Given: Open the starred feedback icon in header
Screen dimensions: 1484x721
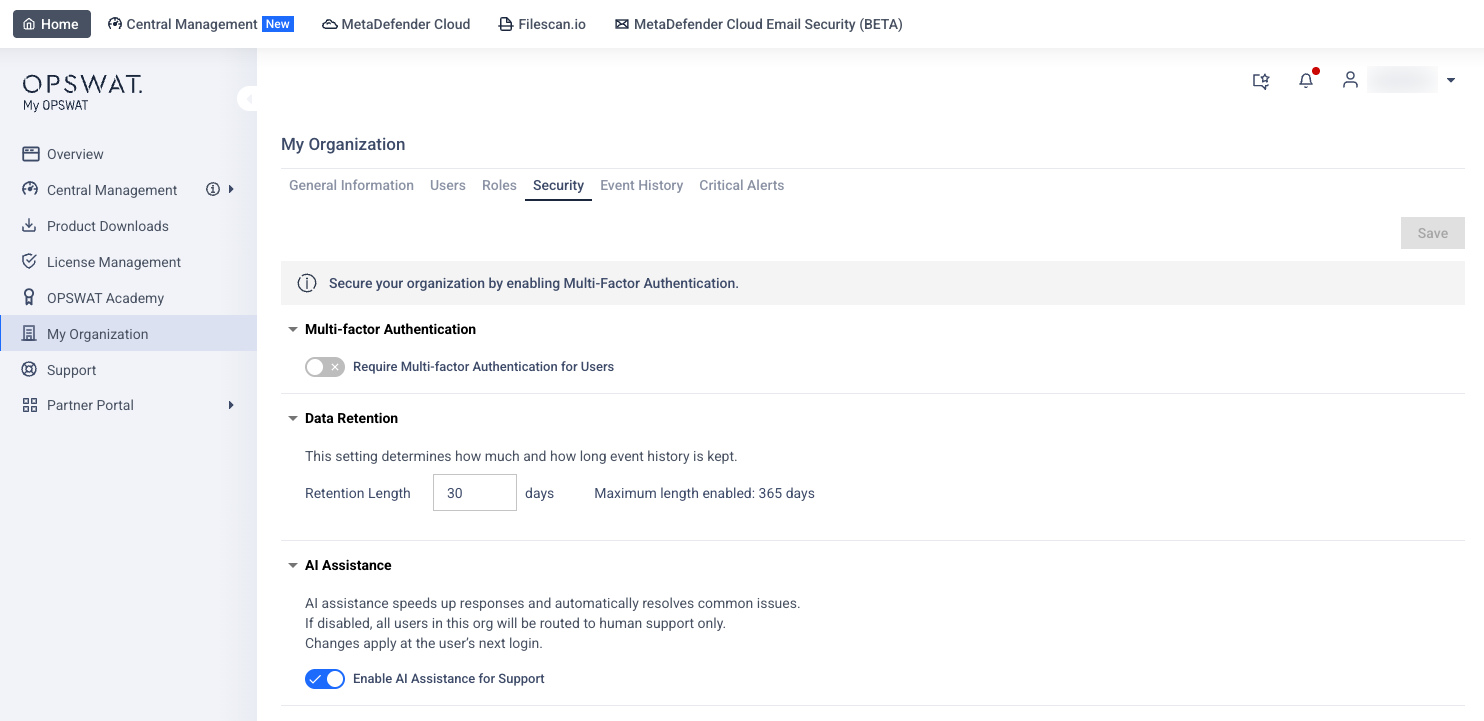Looking at the screenshot, I should click(1261, 81).
